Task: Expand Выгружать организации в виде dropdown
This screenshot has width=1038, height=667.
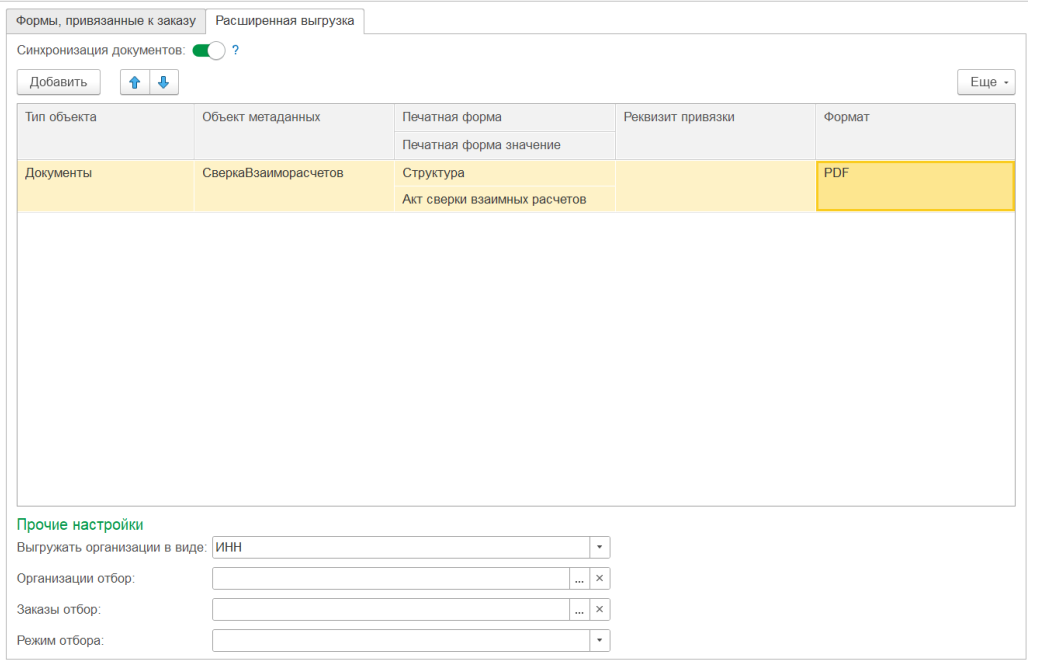Action: [599, 547]
